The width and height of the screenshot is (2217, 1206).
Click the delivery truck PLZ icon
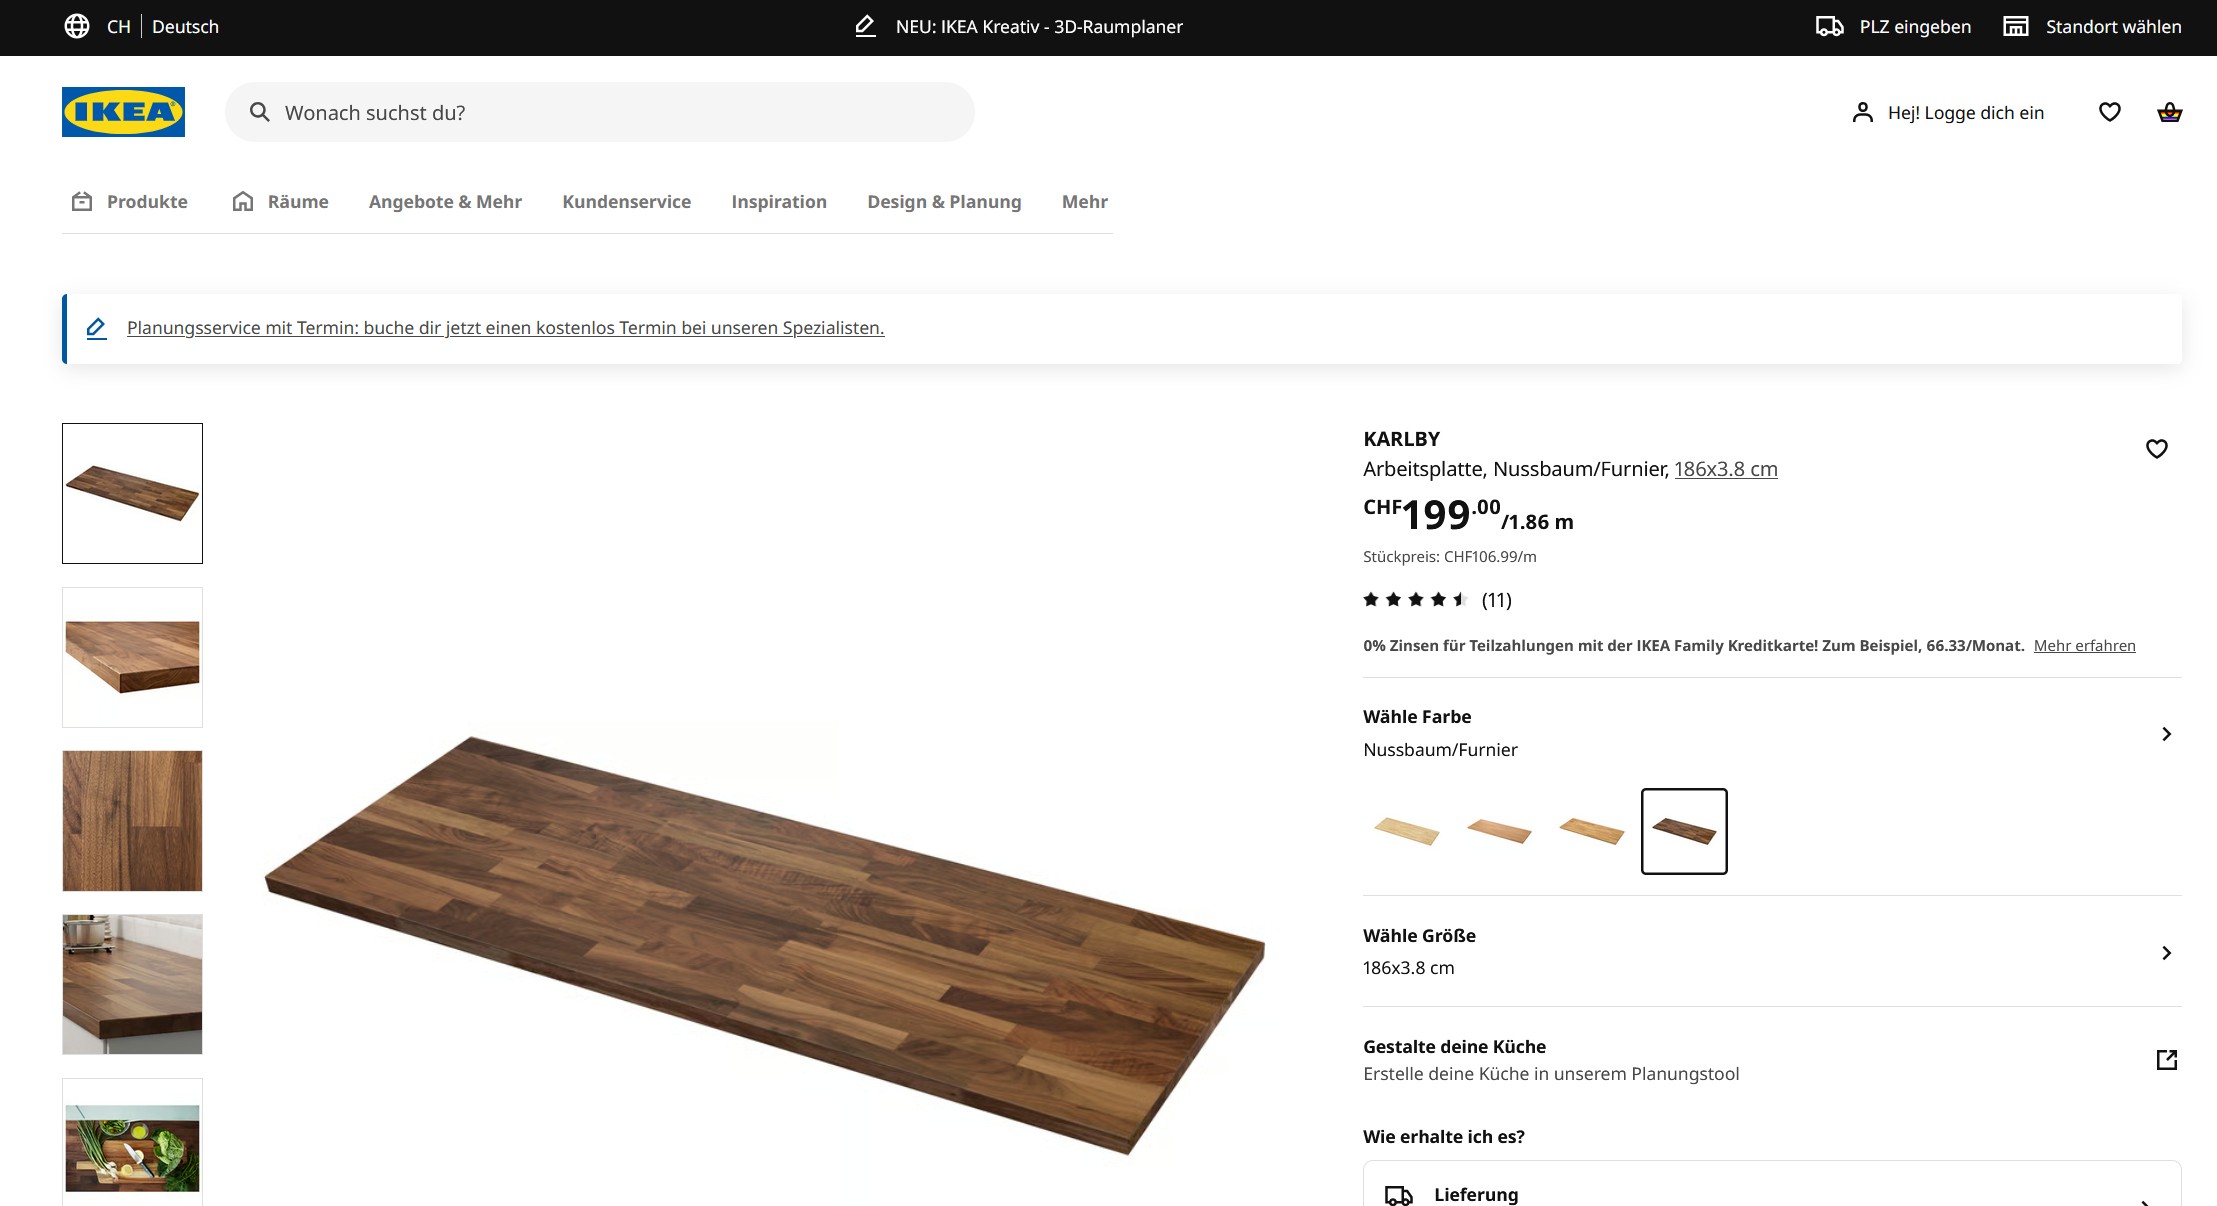(1829, 27)
